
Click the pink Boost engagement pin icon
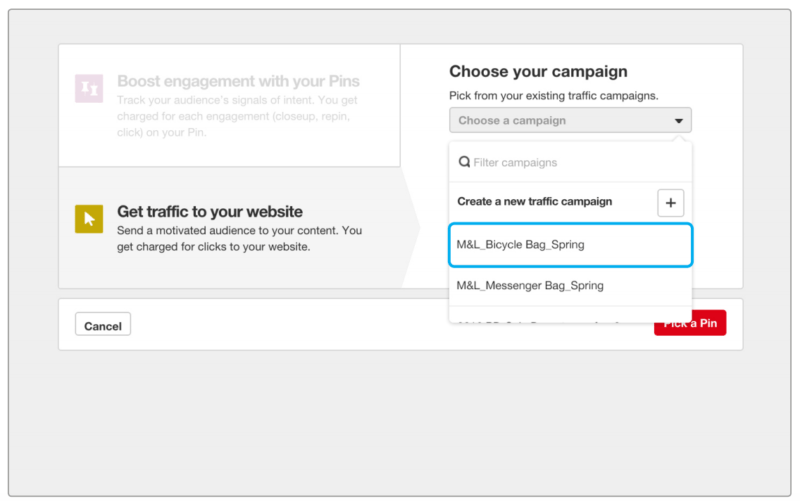[x=89, y=88]
